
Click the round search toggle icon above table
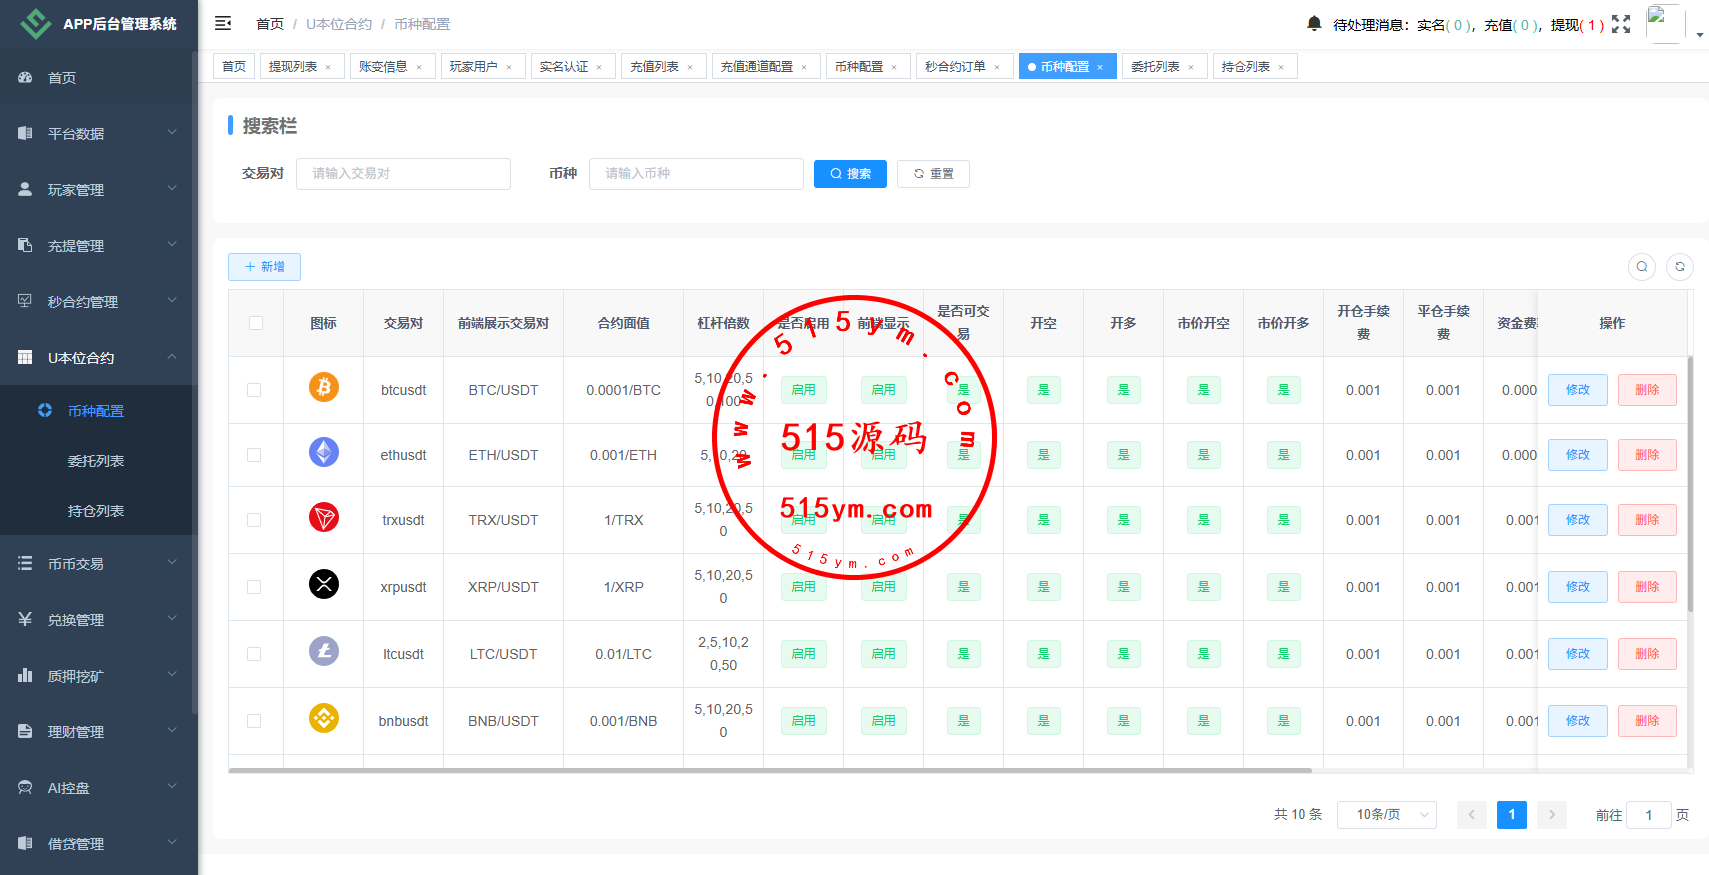point(1642,267)
